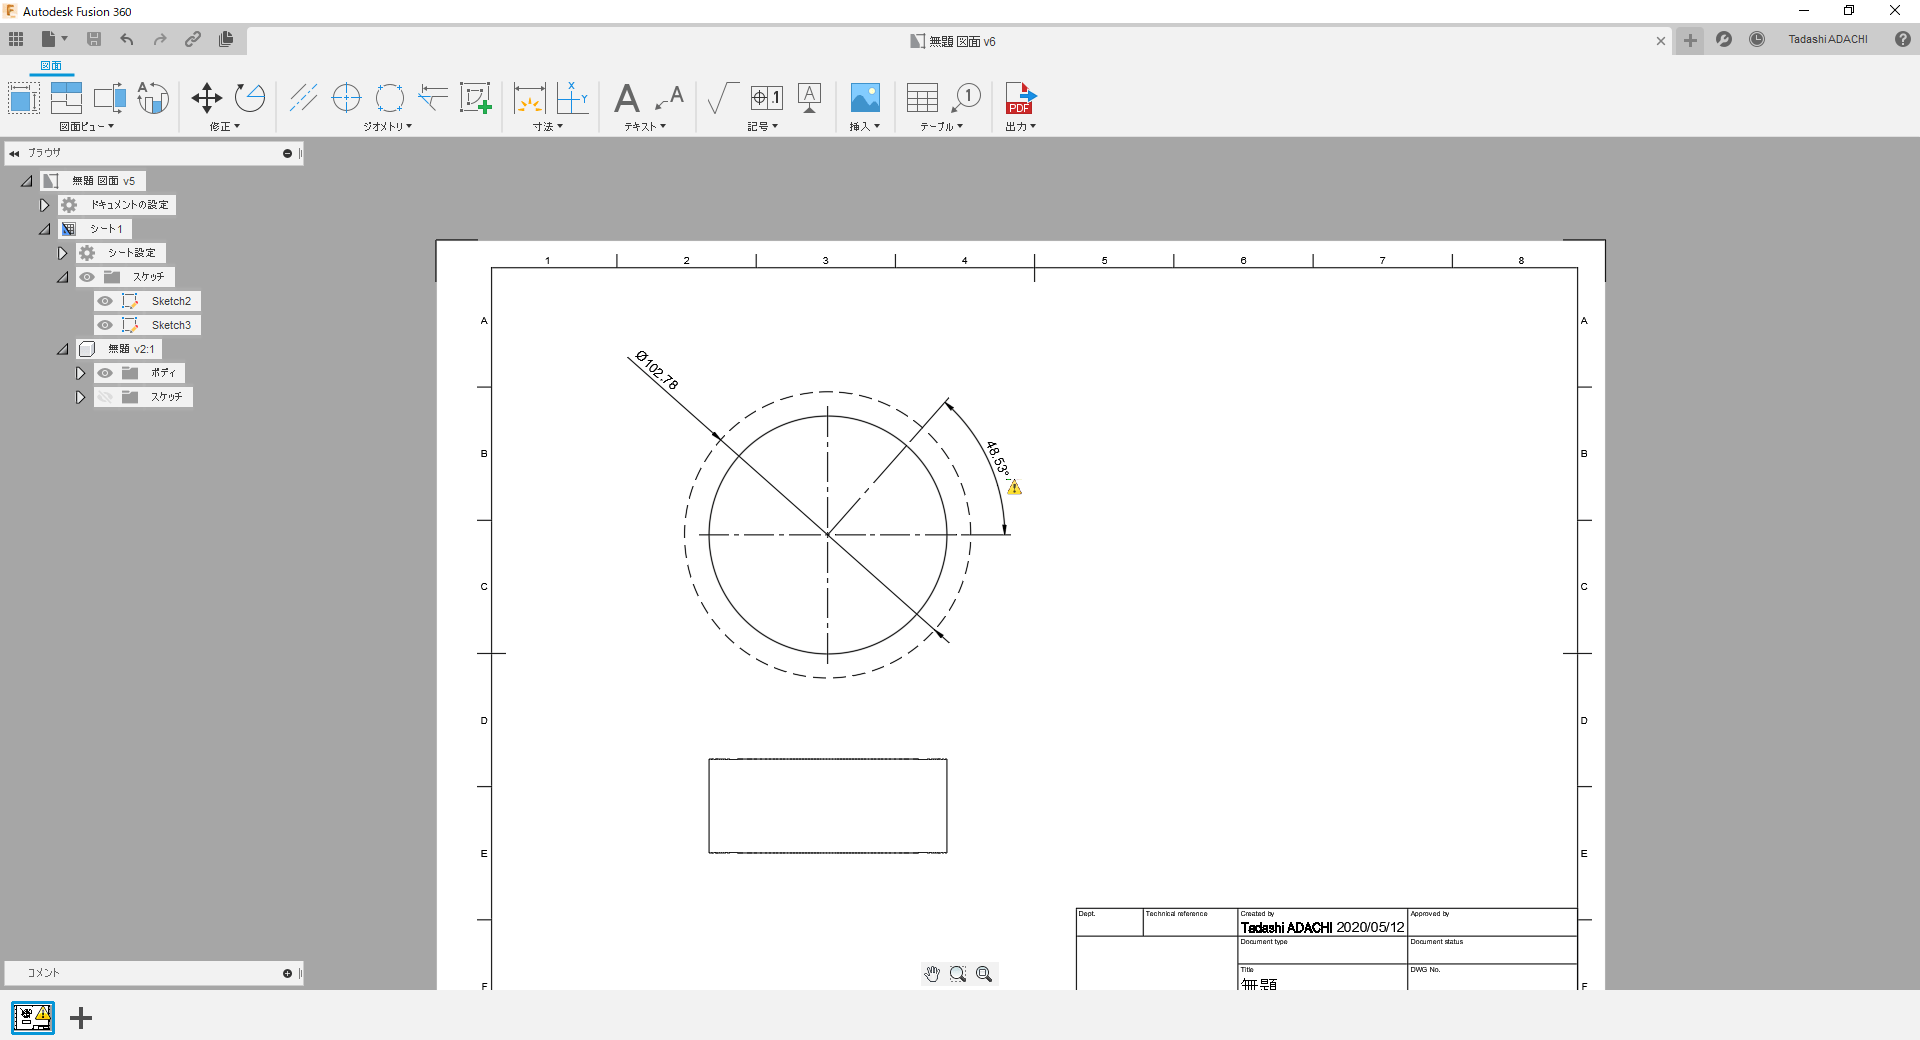1920x1040 pixels.
Task: Open the ジオメトリ dropdown
Action: (x=387, y=127)
